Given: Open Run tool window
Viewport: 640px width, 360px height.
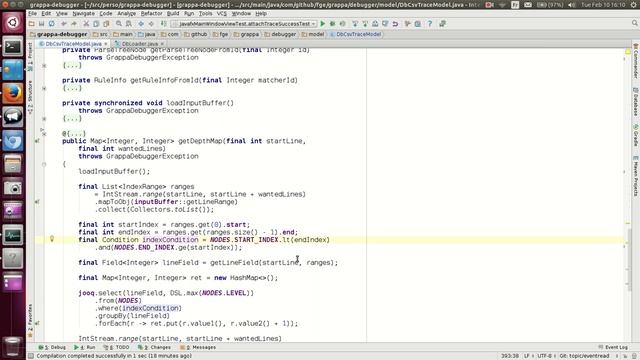Looking at the screenshot, I should pos(84,347).
